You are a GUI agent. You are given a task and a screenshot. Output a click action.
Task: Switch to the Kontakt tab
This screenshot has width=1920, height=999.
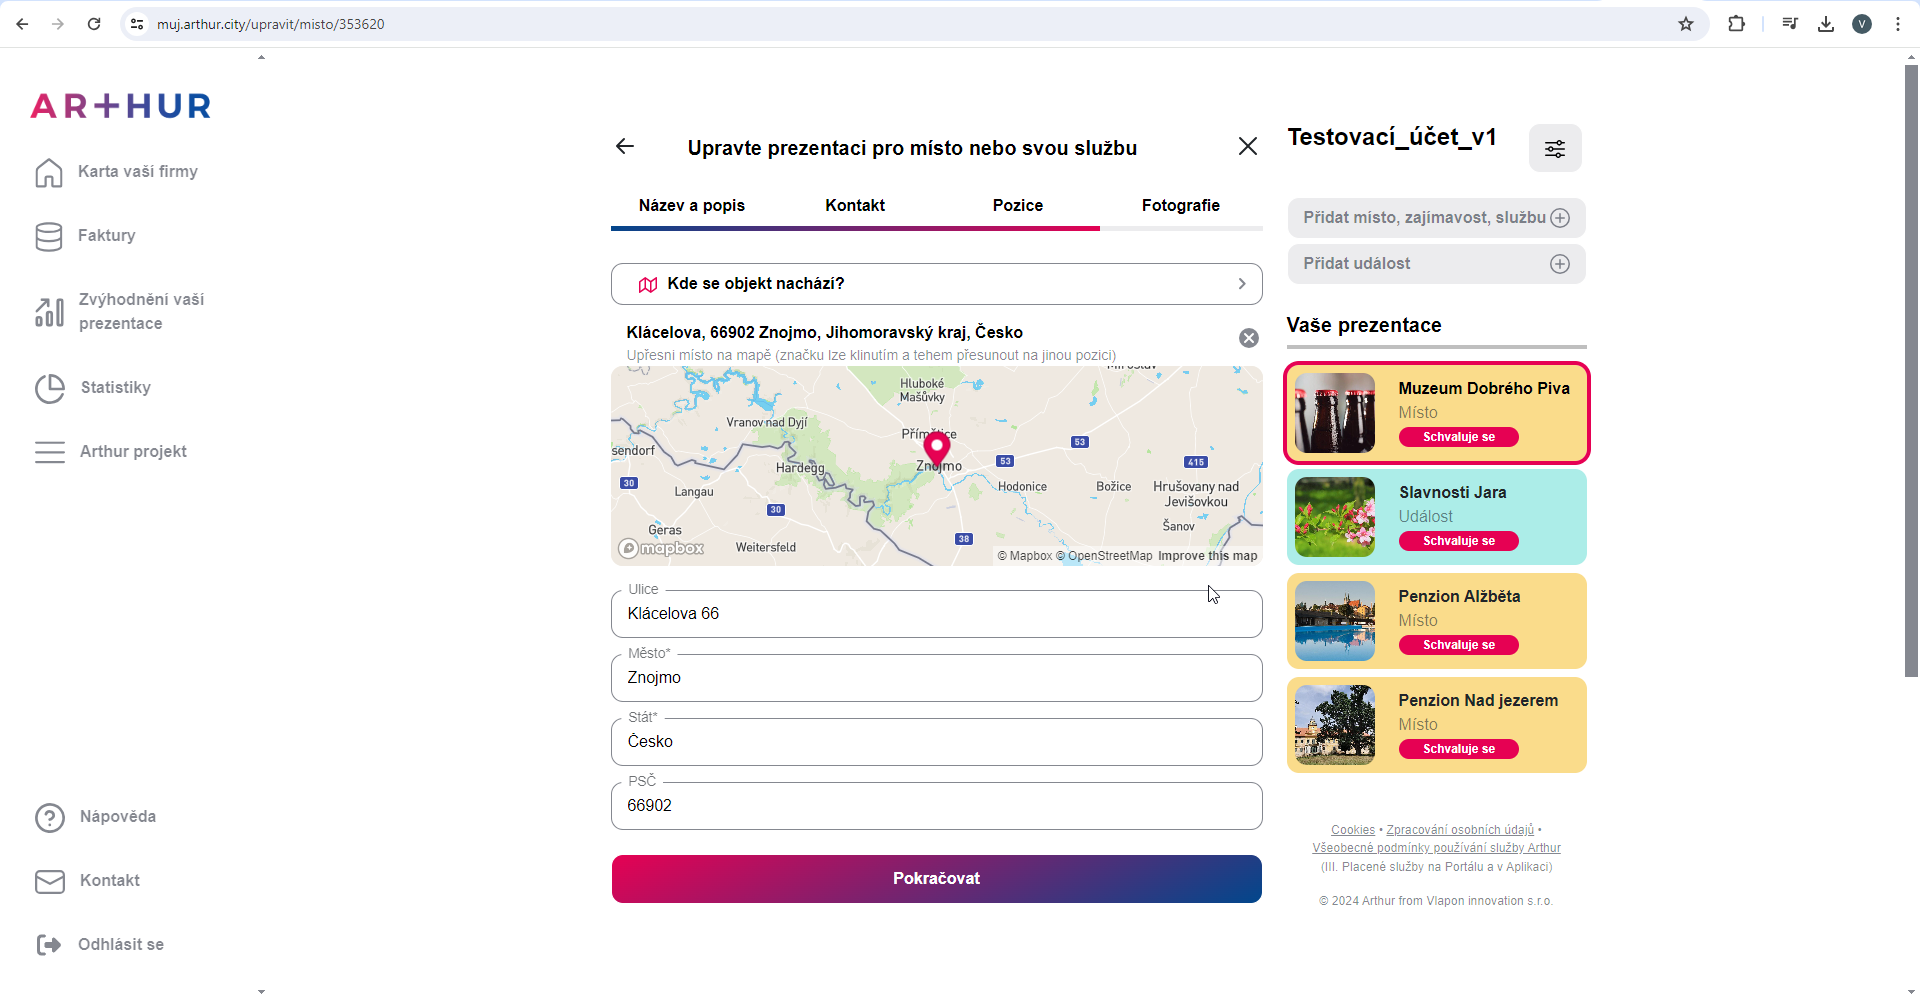coord(854,206)
